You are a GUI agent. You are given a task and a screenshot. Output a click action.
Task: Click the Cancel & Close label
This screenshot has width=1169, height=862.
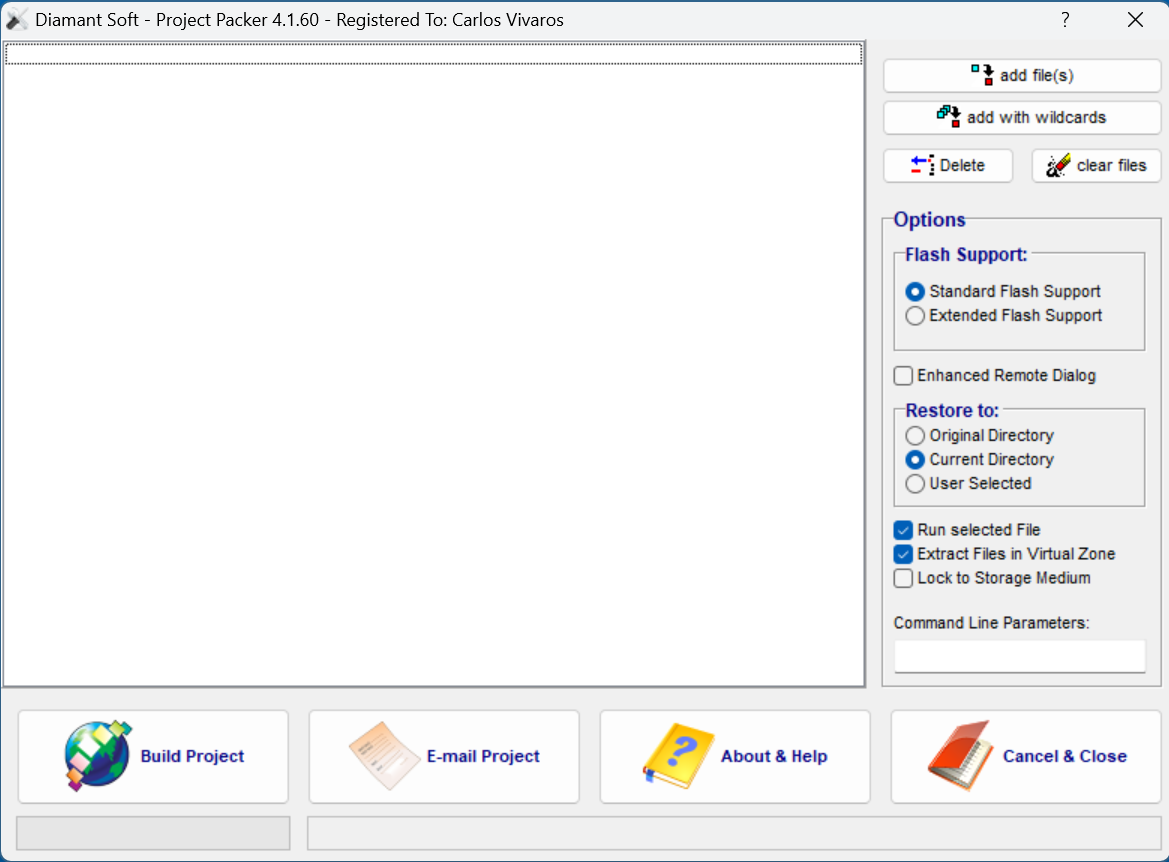(1065, 756)
